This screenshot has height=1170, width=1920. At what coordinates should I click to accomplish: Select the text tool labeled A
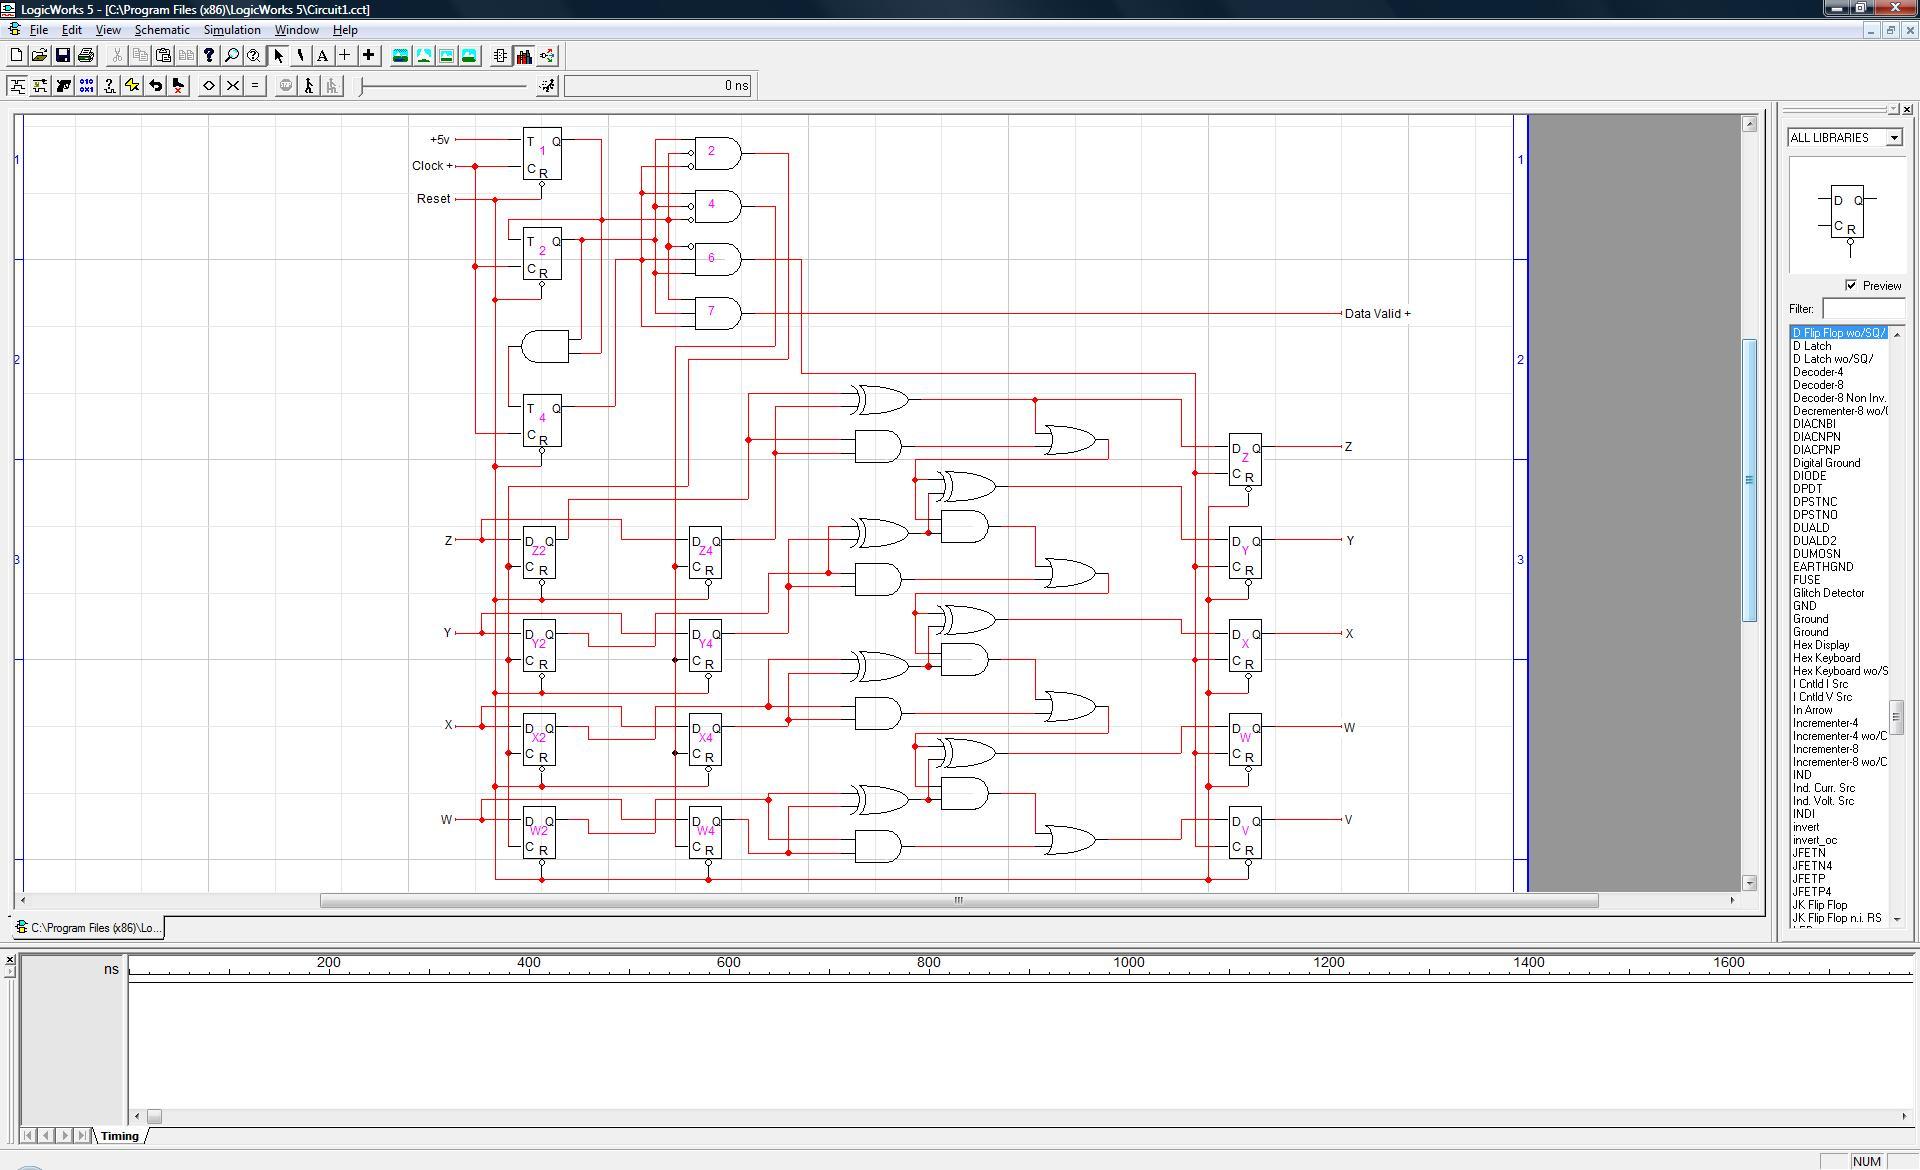pos(322,56)
